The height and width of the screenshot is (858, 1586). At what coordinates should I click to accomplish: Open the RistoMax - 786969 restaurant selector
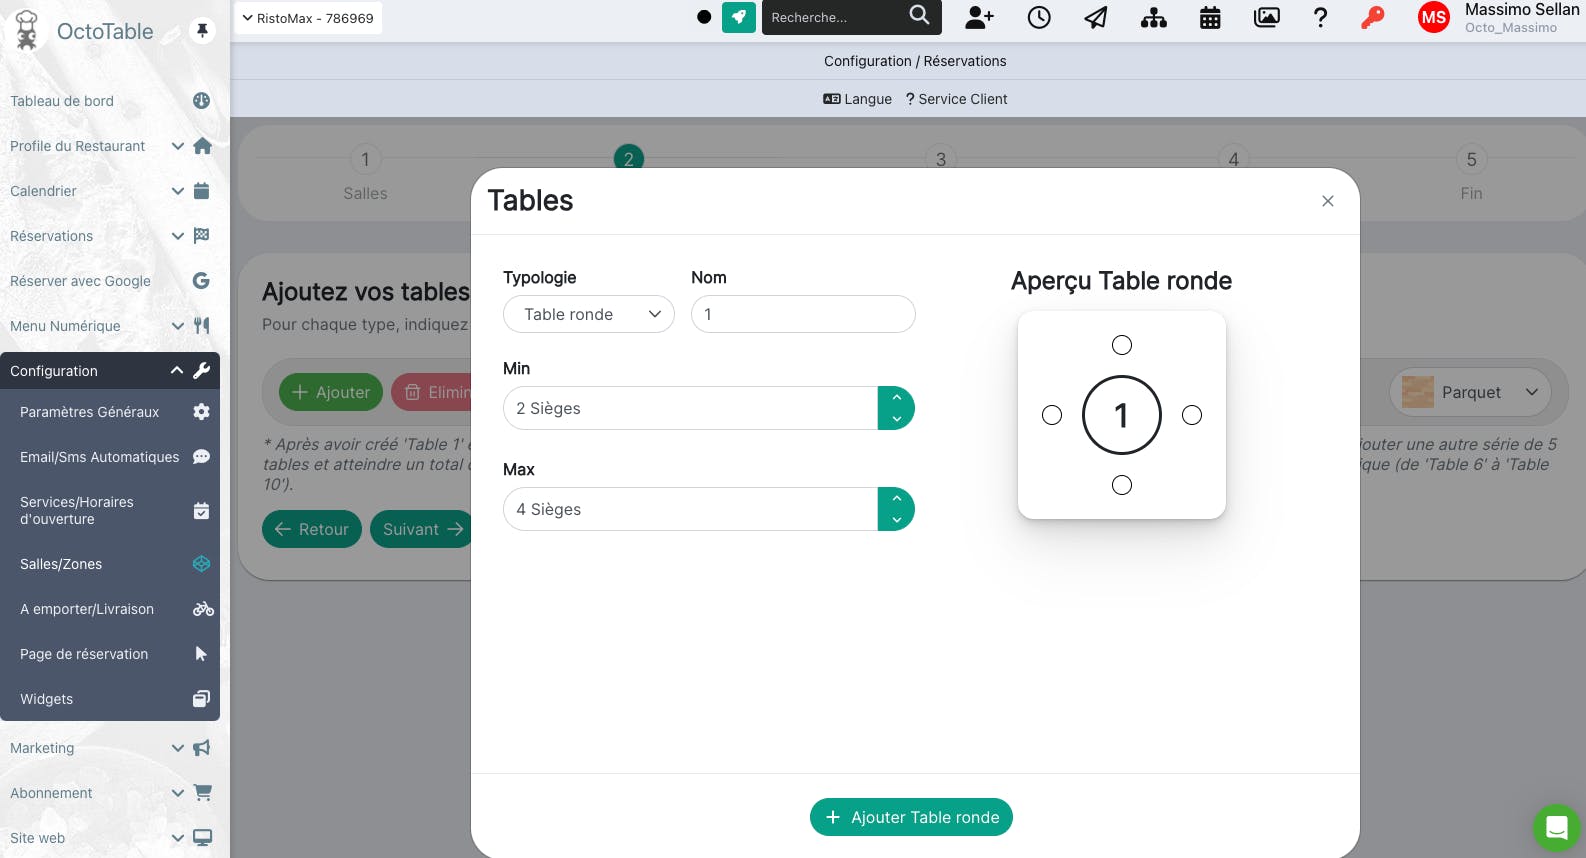(308, 18)
